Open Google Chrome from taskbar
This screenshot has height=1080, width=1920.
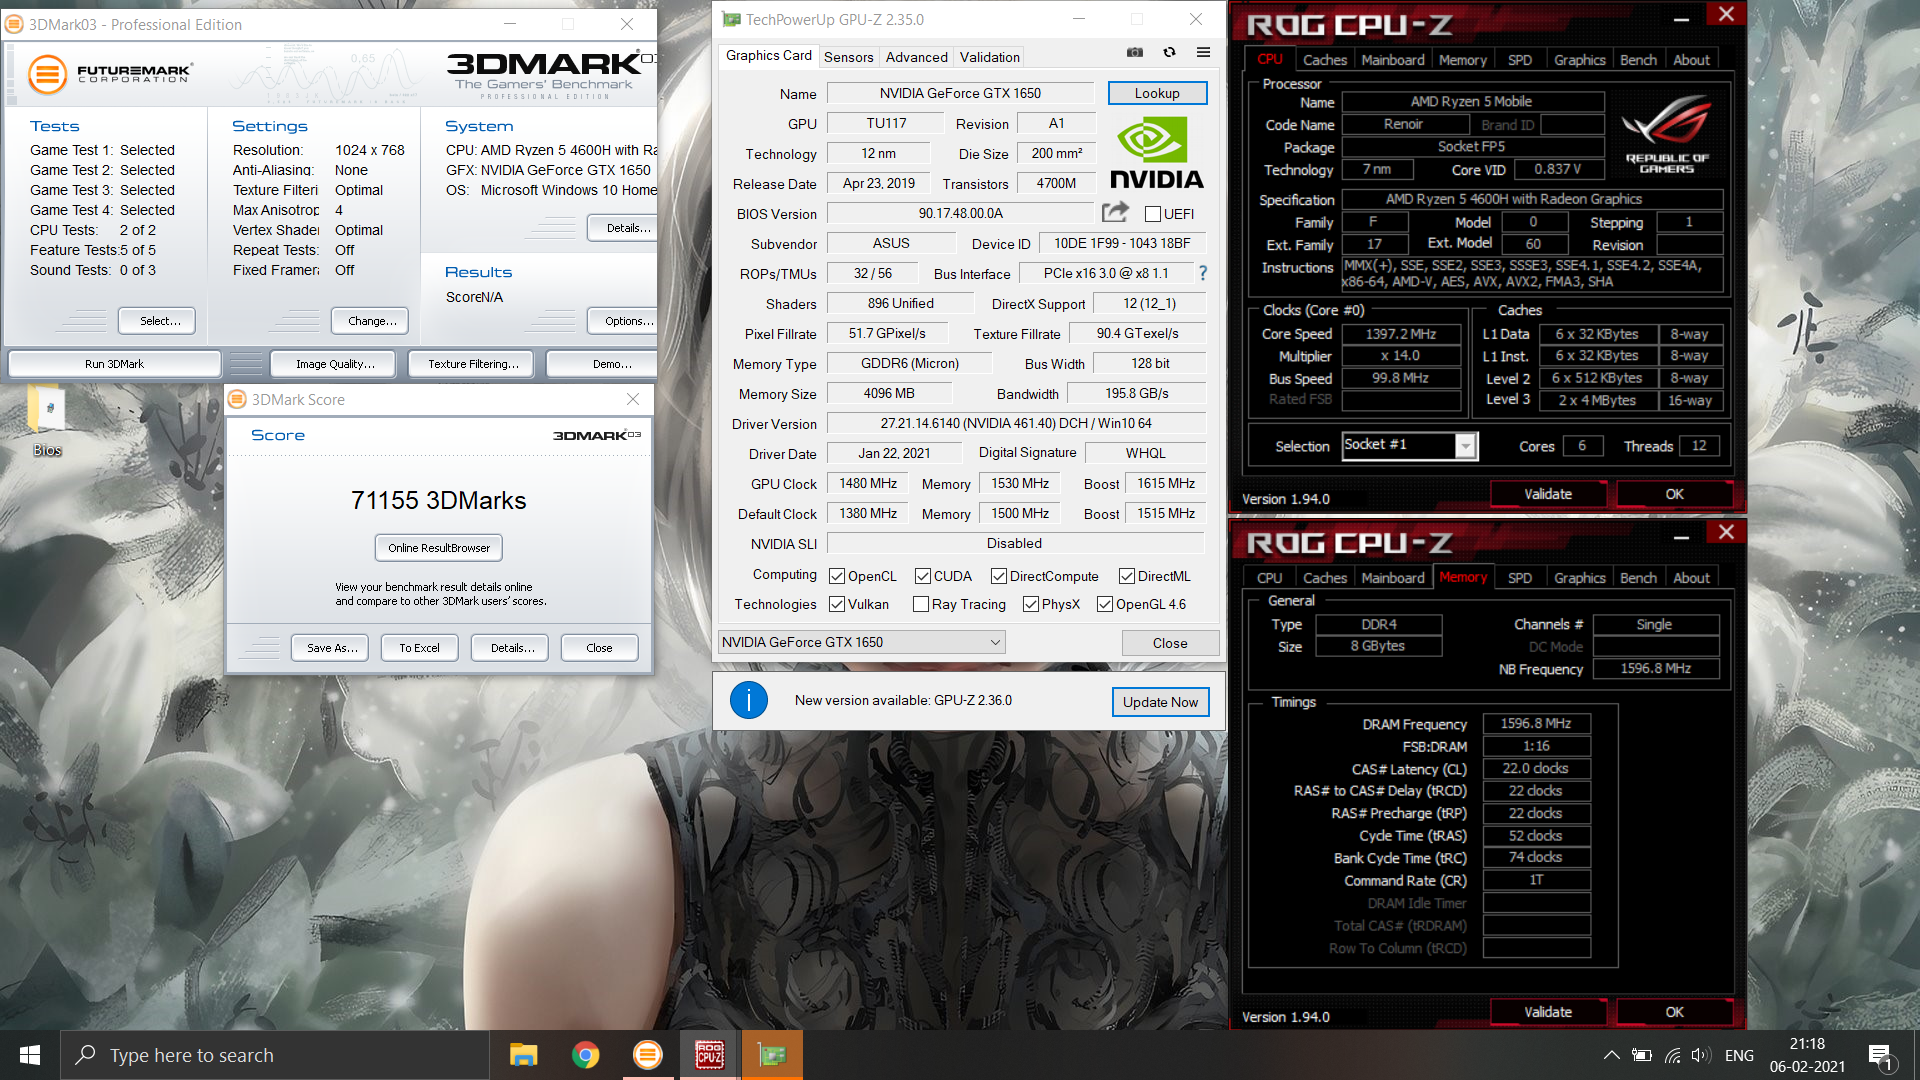click(586, 1055)
